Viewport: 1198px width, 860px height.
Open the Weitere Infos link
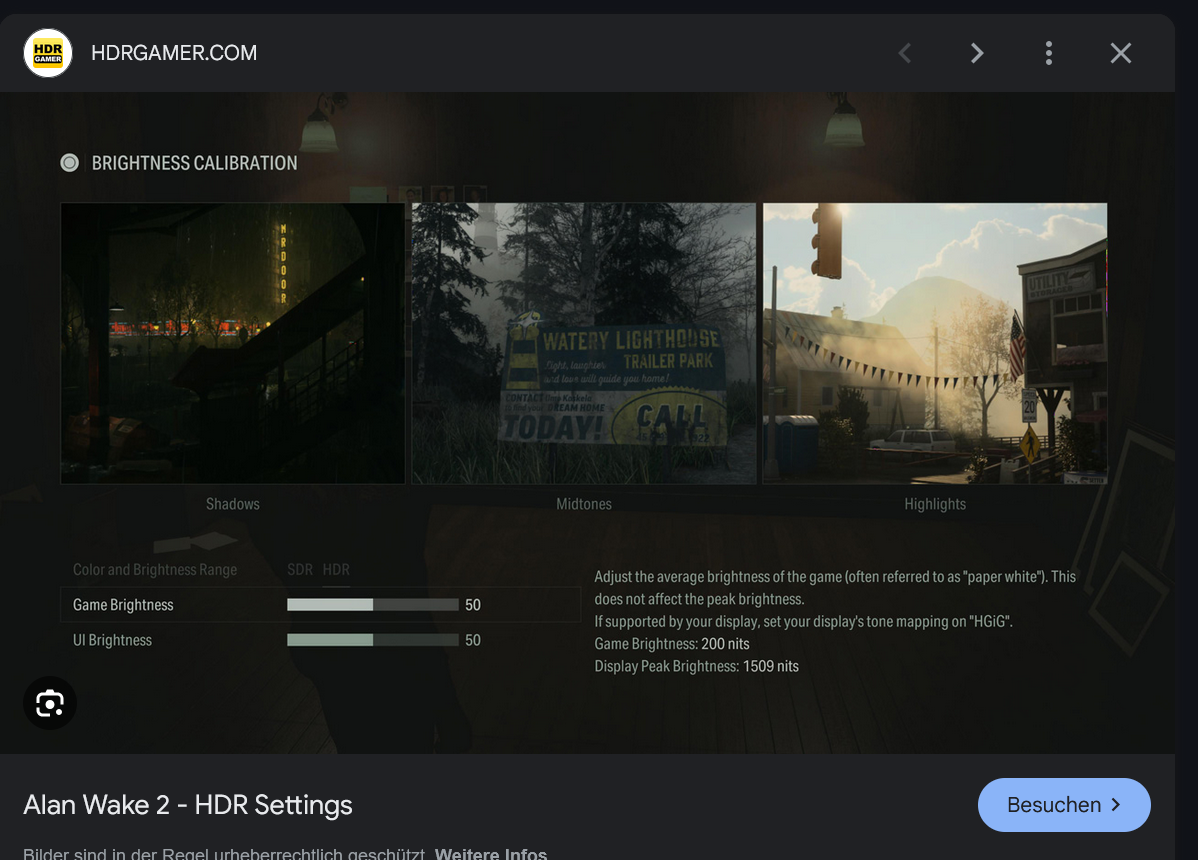490,854
